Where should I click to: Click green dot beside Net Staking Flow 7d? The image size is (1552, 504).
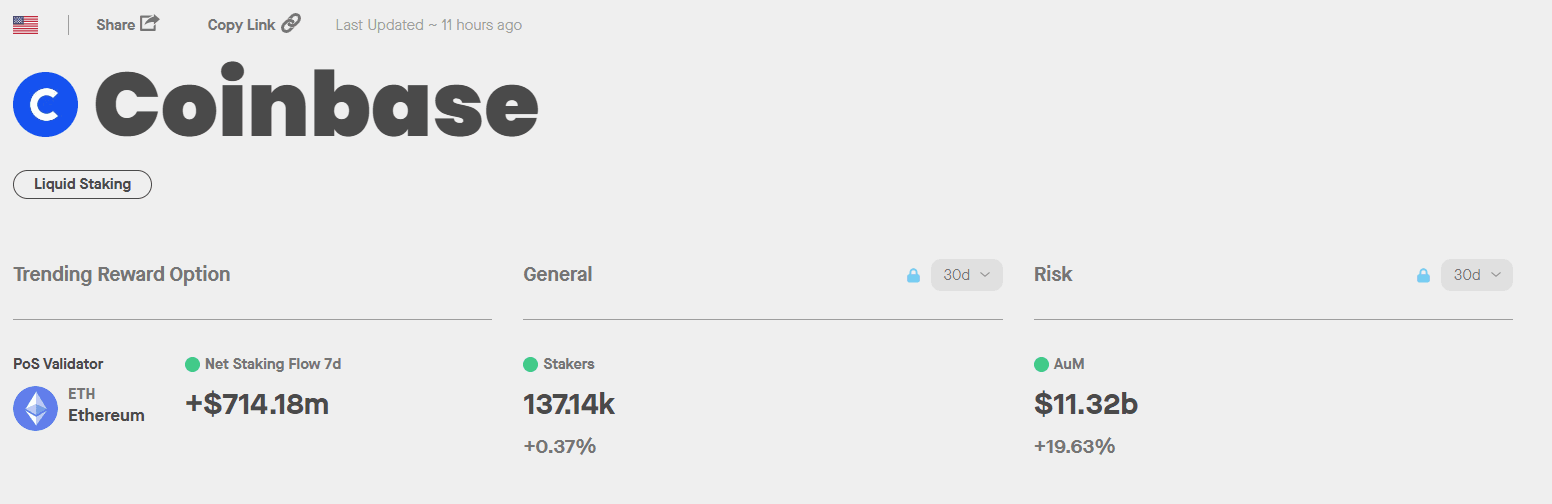pos(193,364)
